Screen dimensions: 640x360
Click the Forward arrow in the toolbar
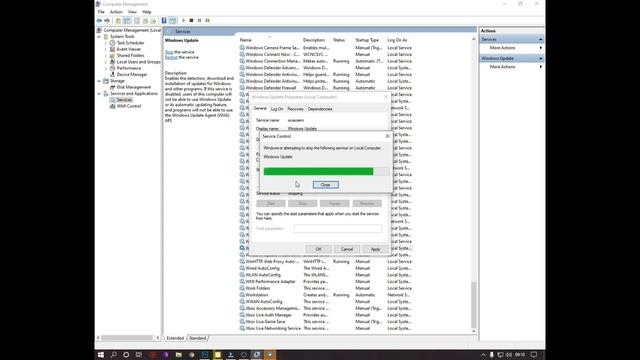107,20
